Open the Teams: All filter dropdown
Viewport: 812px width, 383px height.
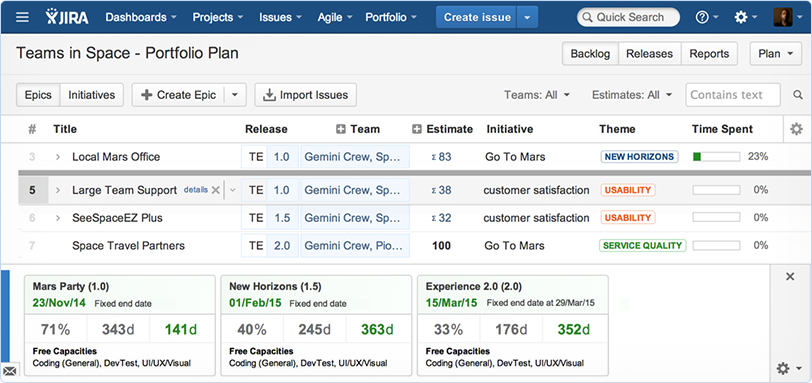[537, 95]
